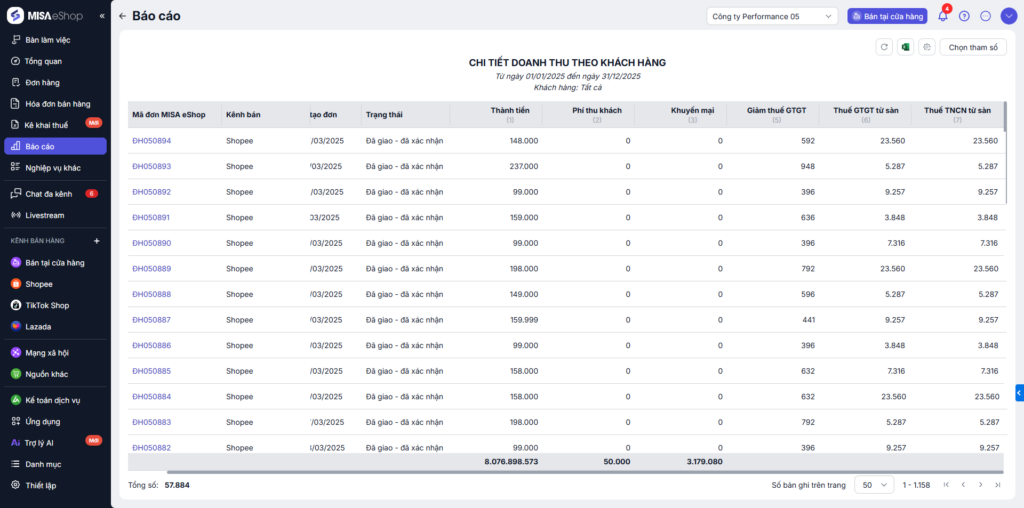Change records per page dropdown showing 50

coord(873,485)
